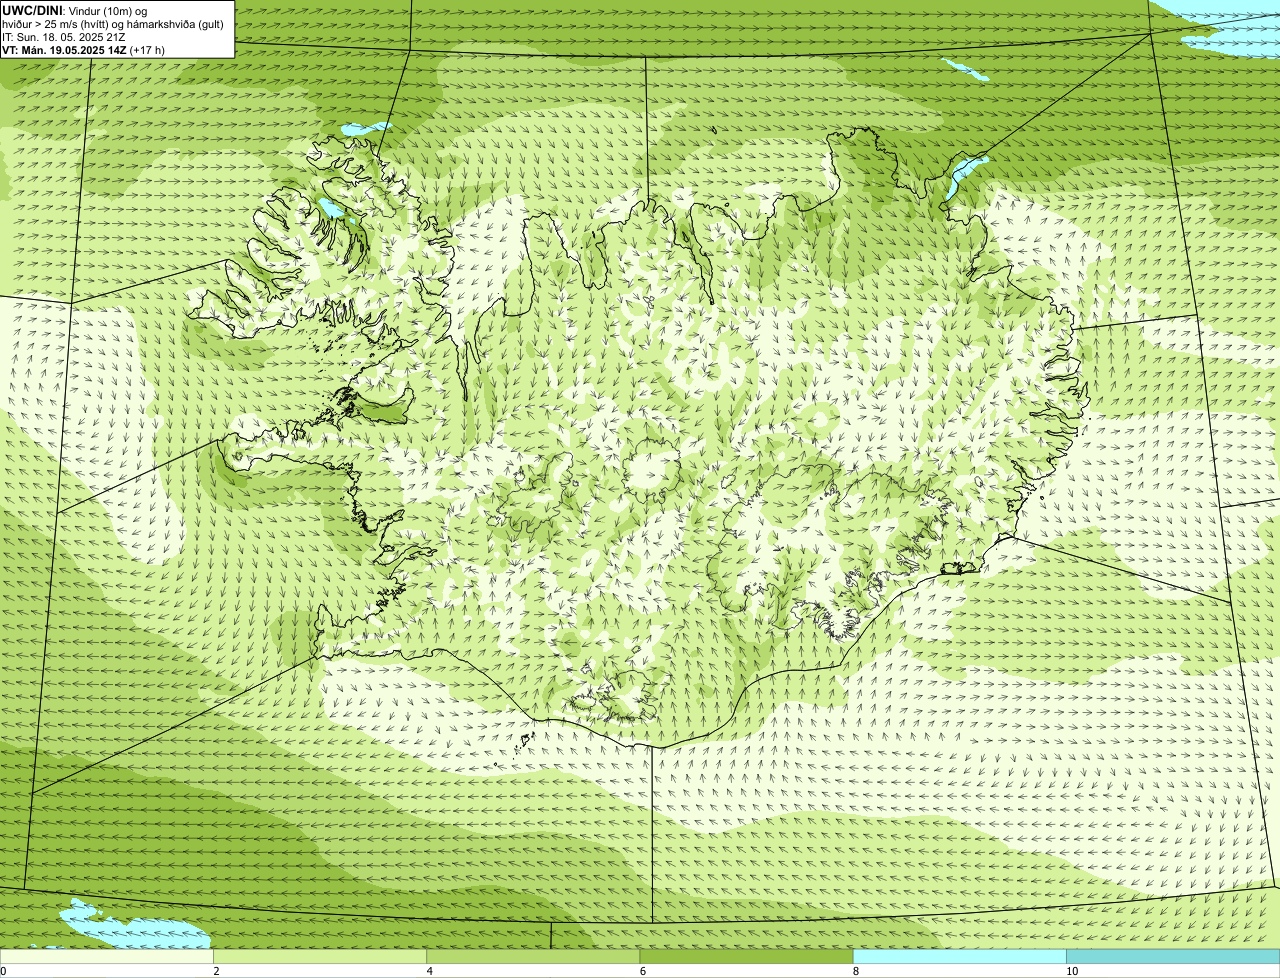This screenshot has height=978, width=1280.
Task: Click the '2' label on the color scale
Action: (216, 971)
